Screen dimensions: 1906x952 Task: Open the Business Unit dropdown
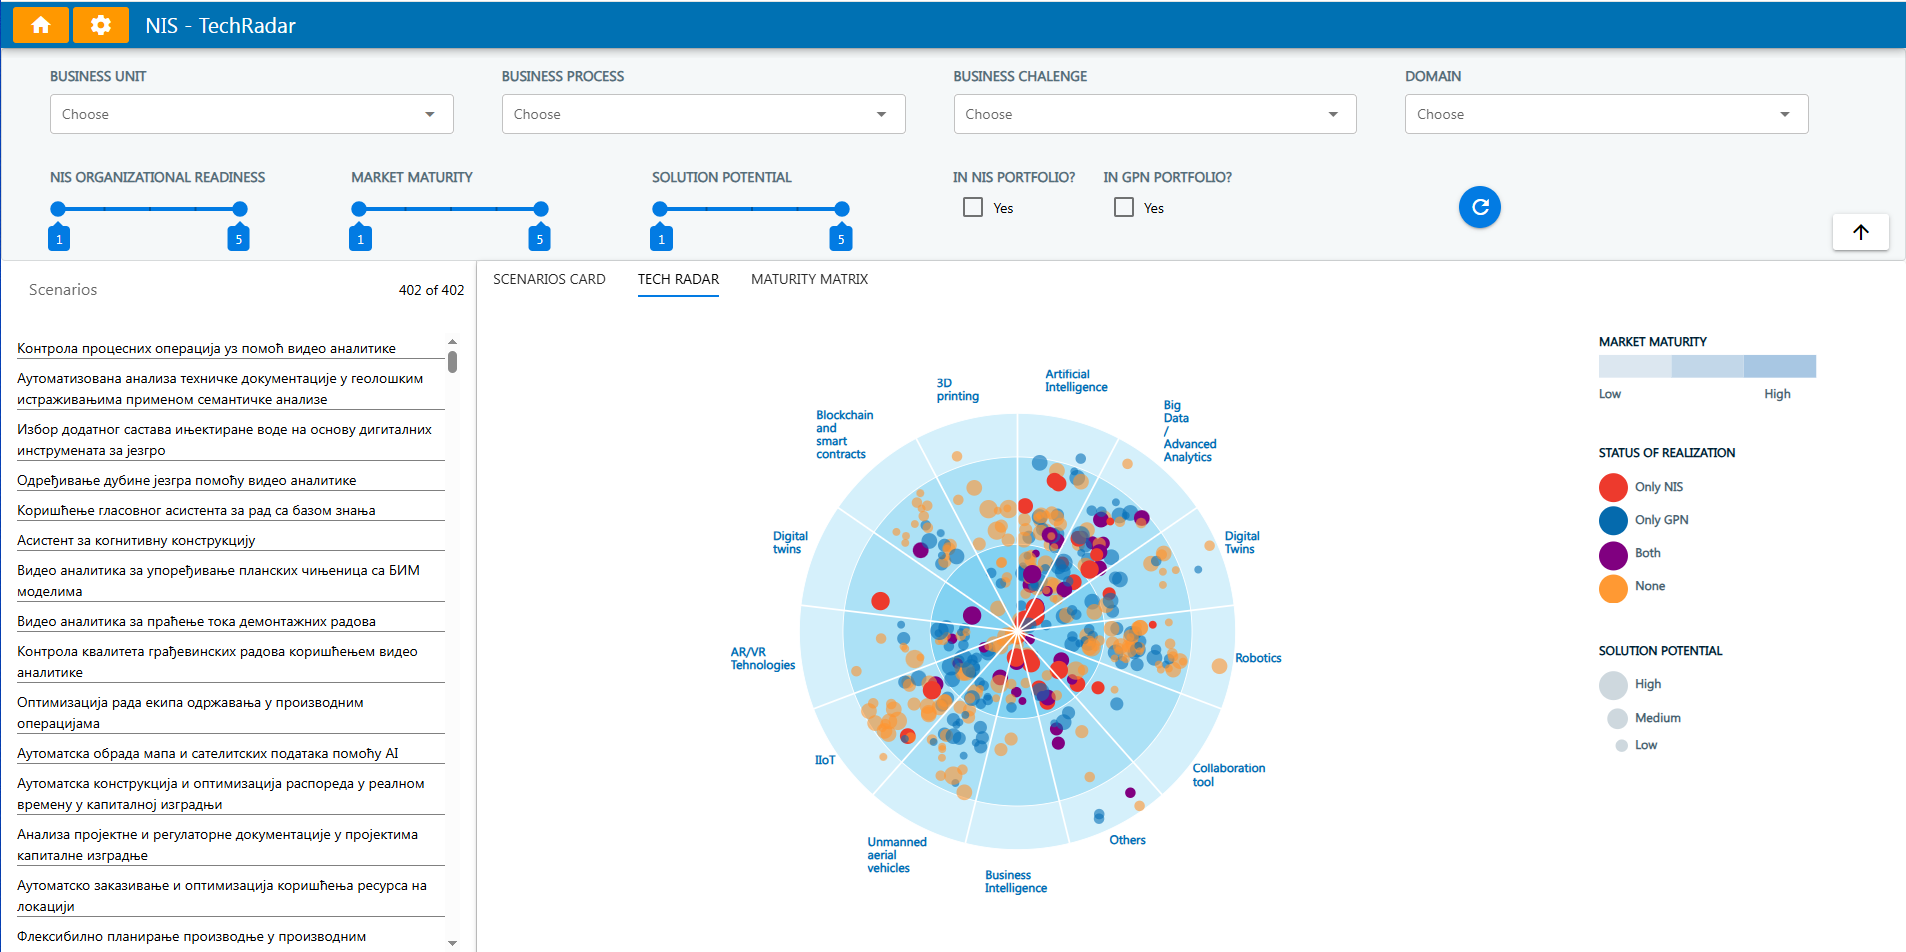[252, 114]
